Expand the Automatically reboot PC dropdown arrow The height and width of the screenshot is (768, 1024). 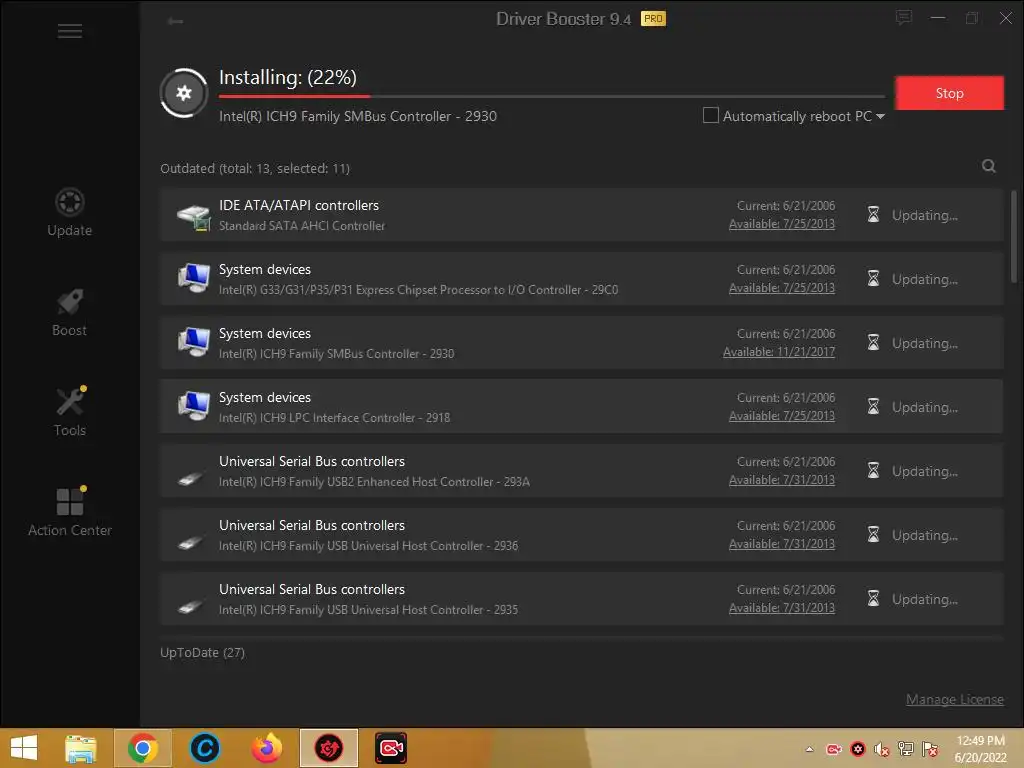tap(880, 116)
